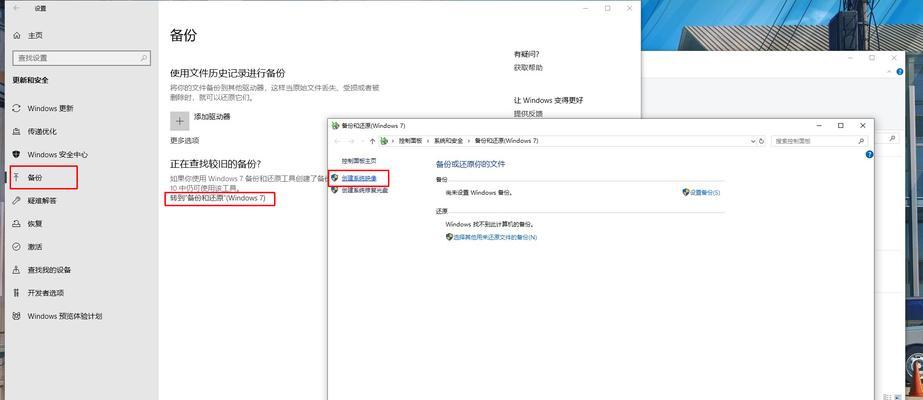Viewport: 923px width, 400px height.
Task: Click 创建系统修复光盘 link
Action: pos(364,191)
